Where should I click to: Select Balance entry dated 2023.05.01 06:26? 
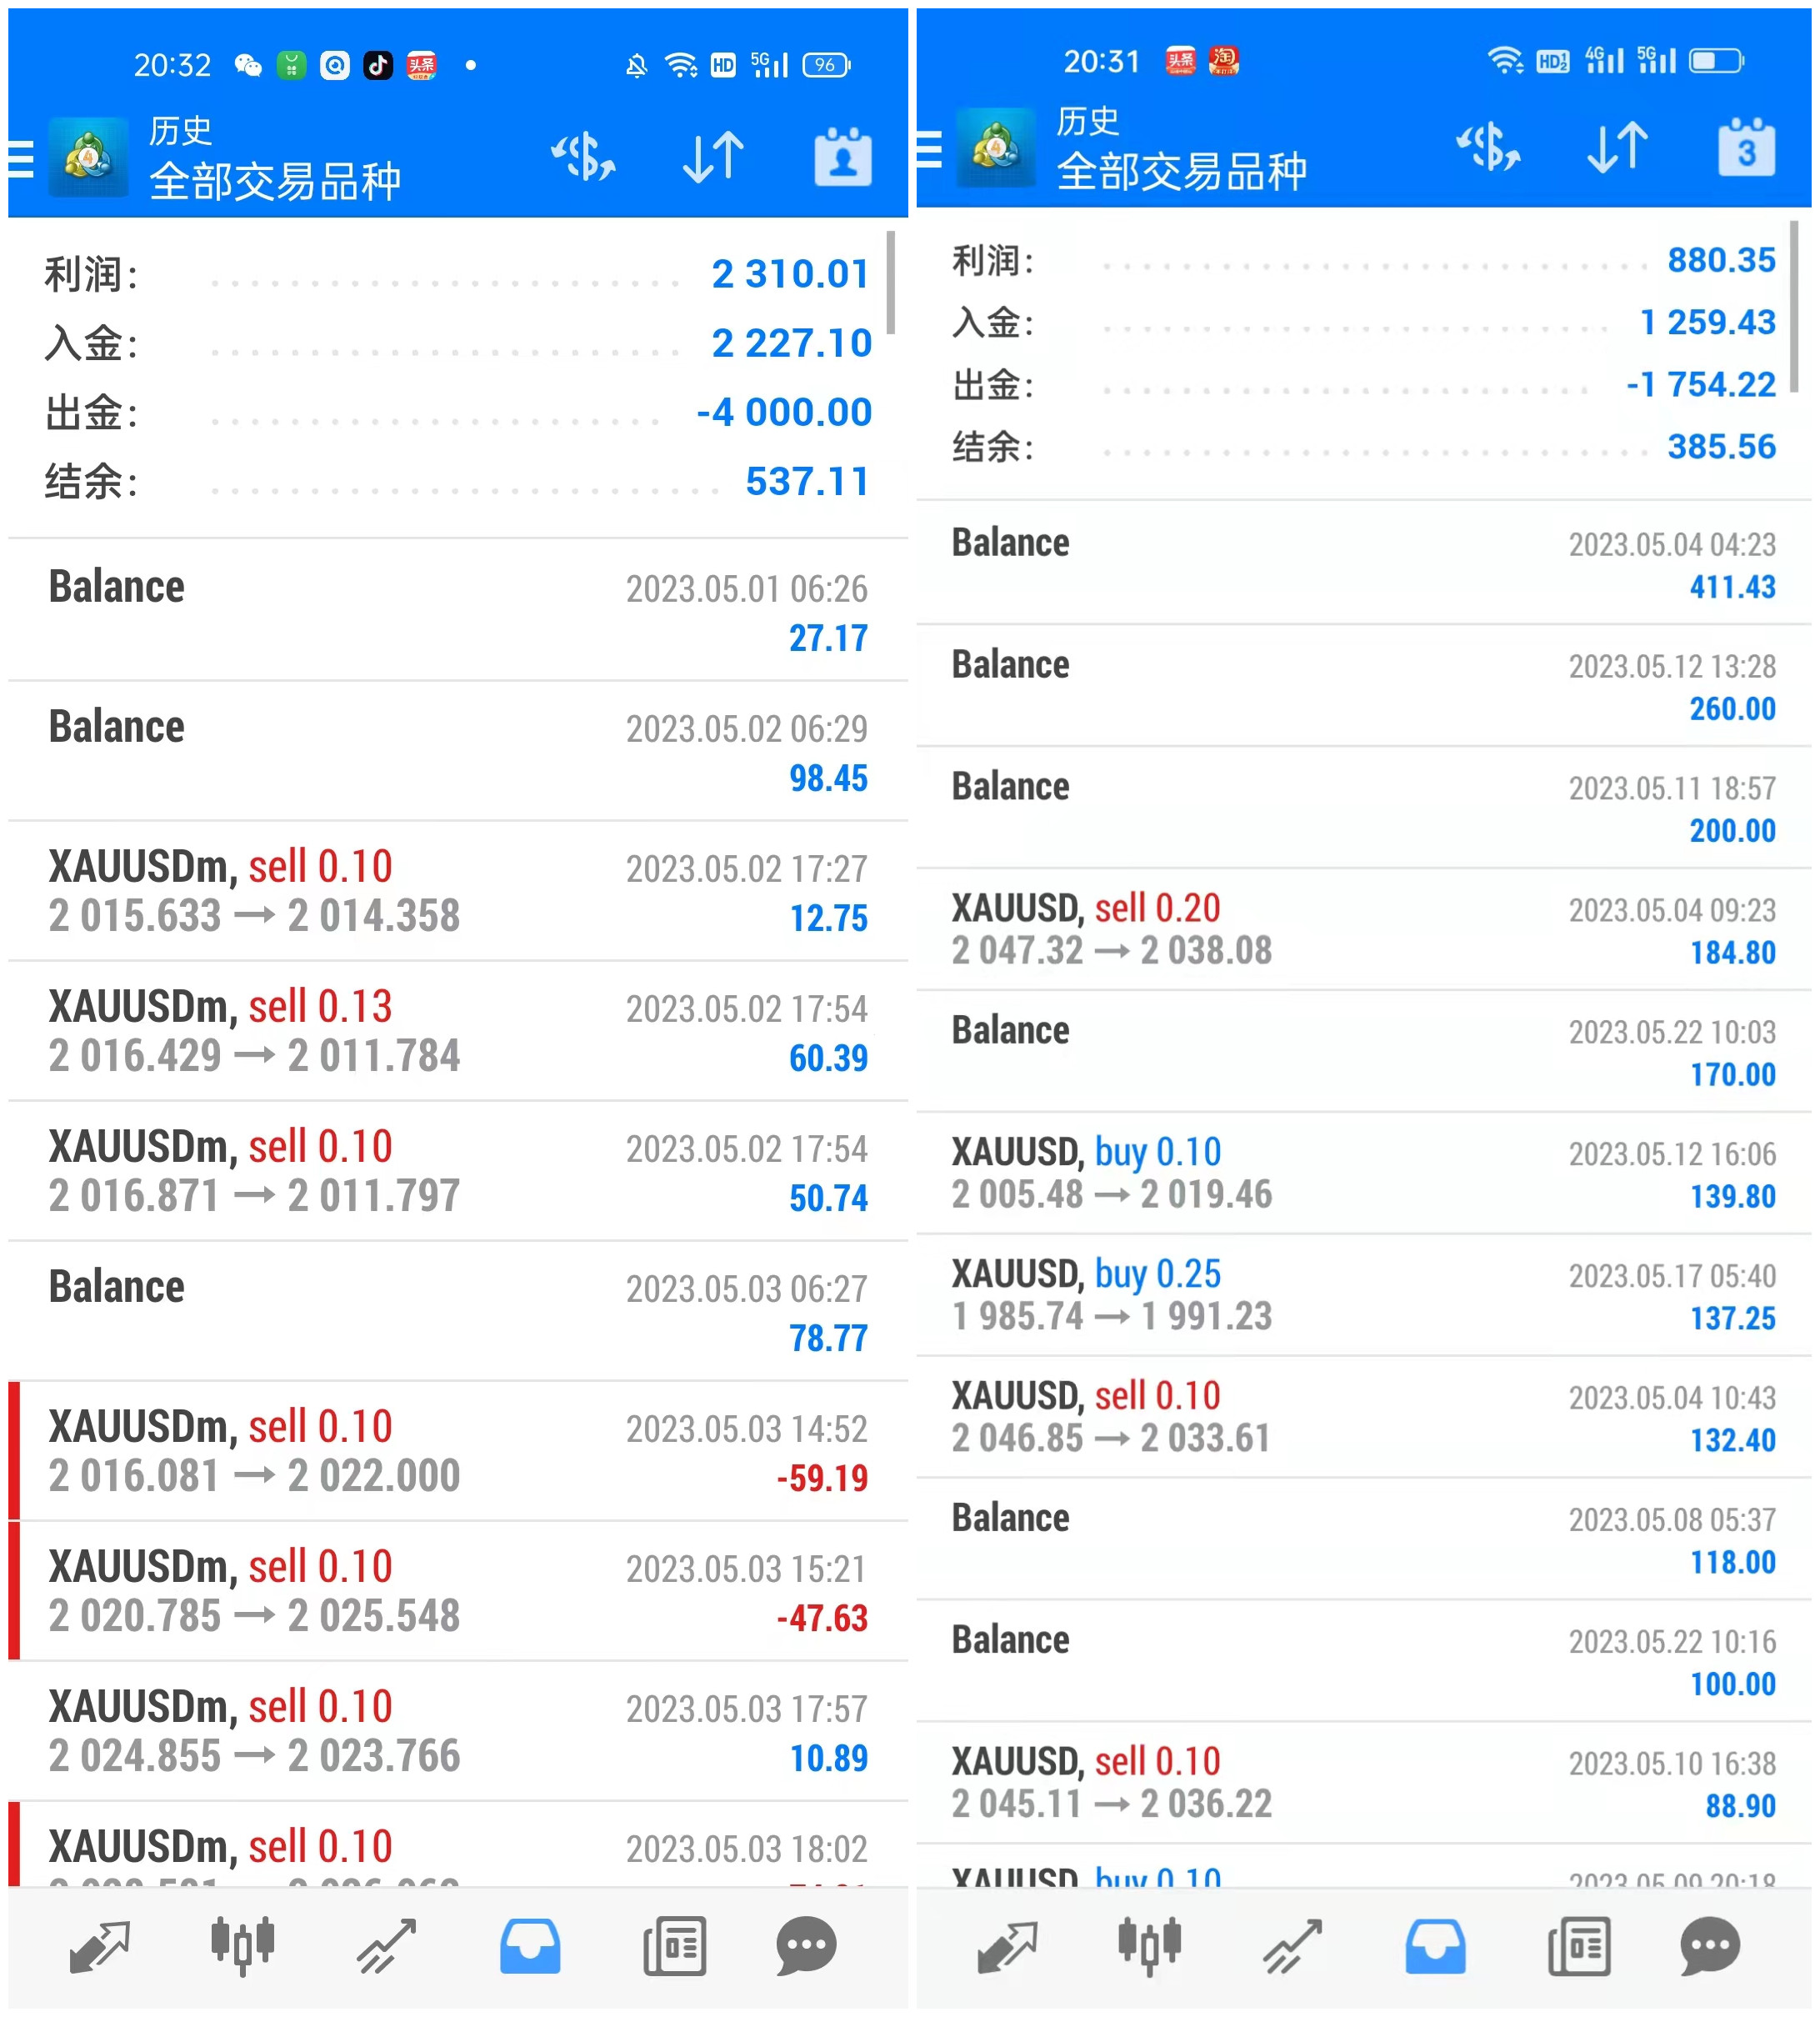tap(457, 610)
